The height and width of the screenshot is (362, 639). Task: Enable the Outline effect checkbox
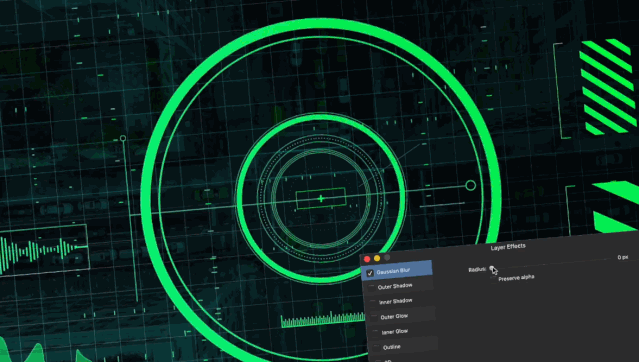point(377,348)
